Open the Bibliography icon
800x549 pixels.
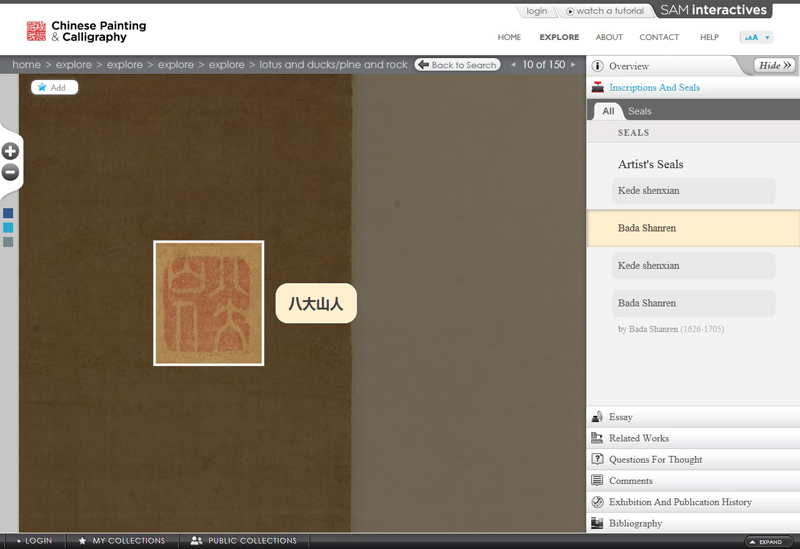597,523
